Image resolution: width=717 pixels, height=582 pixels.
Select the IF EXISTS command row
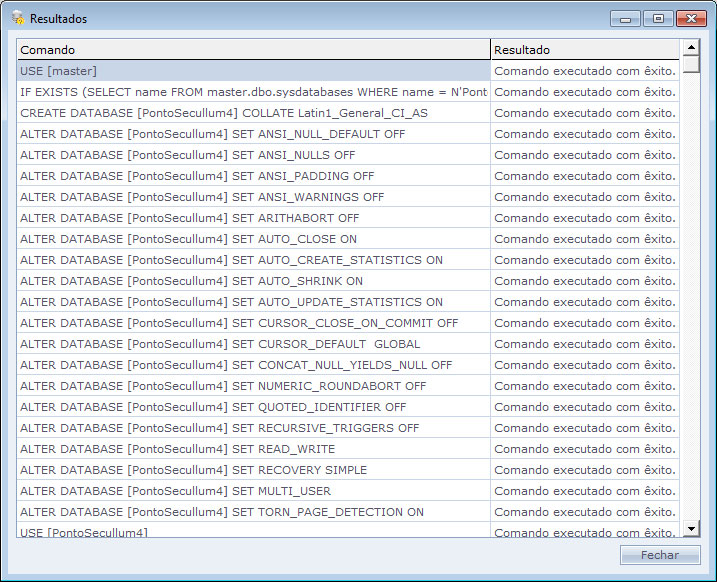pos(253,92)
